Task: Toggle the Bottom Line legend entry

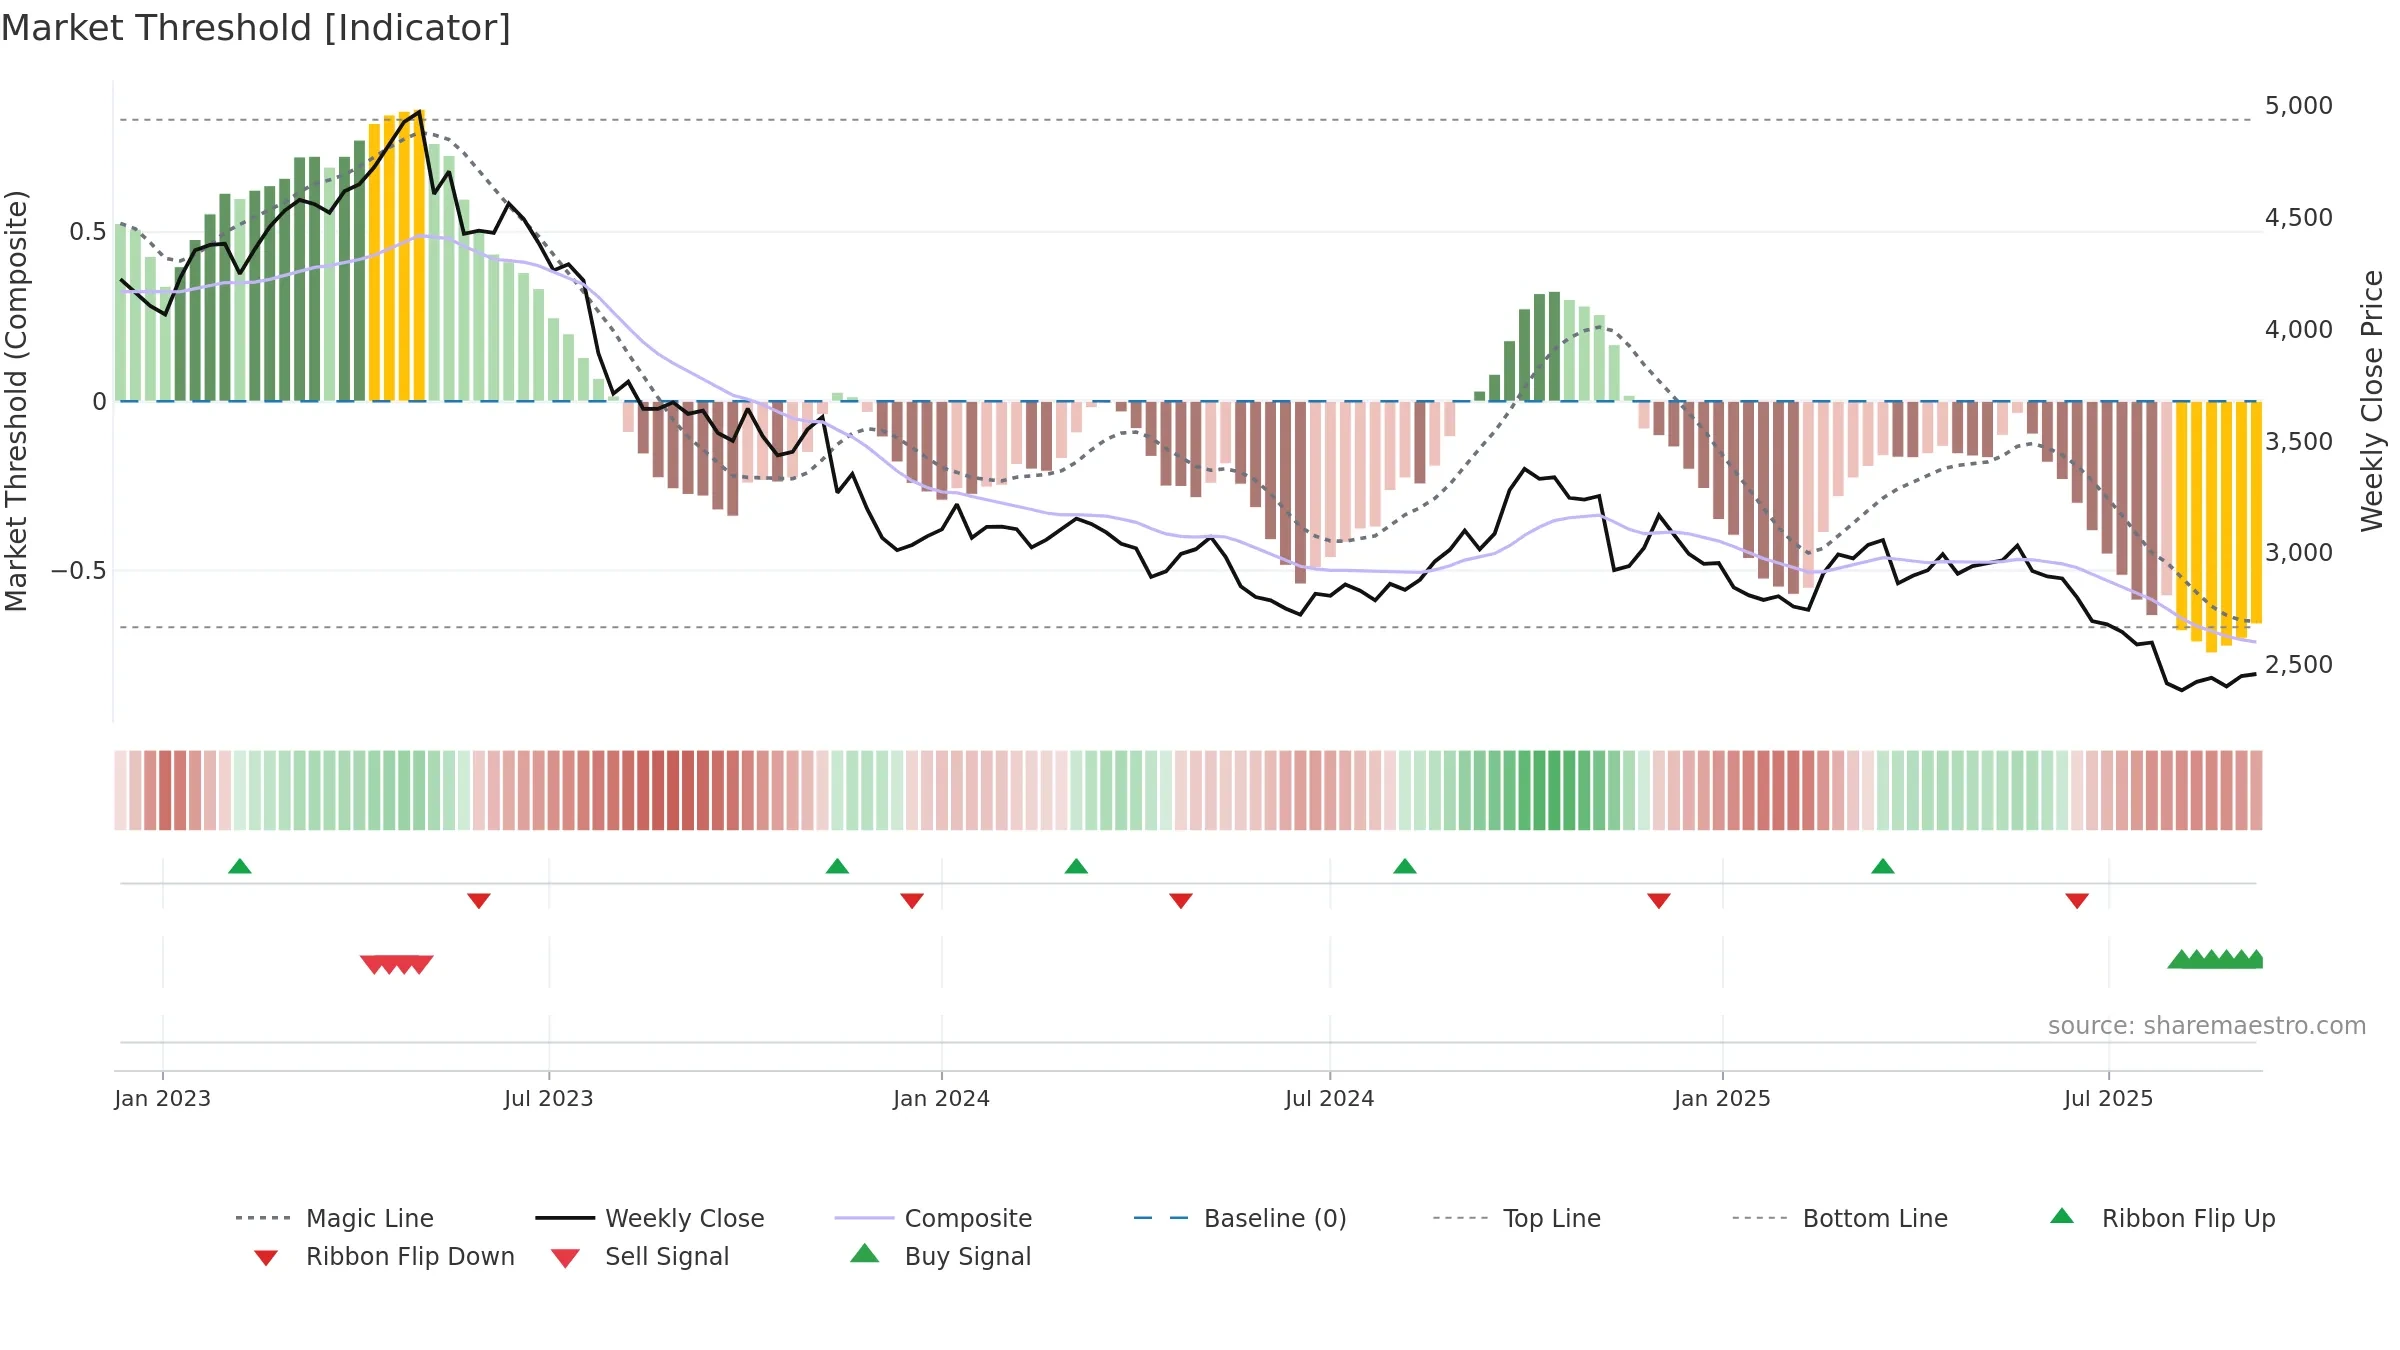Action: click(1839, 1218)
